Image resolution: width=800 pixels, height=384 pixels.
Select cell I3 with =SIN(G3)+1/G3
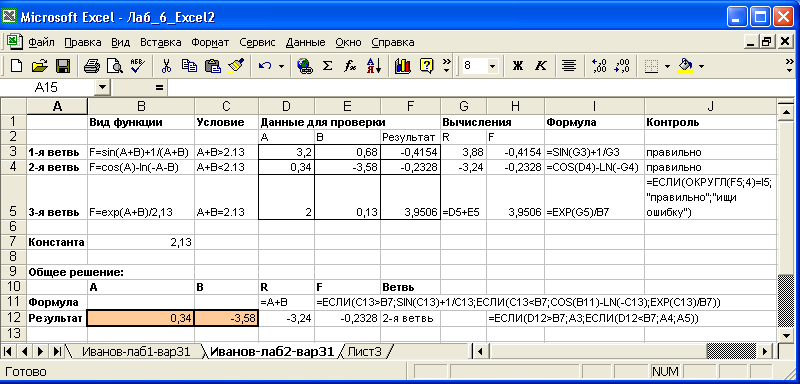[x=595, y=152]
